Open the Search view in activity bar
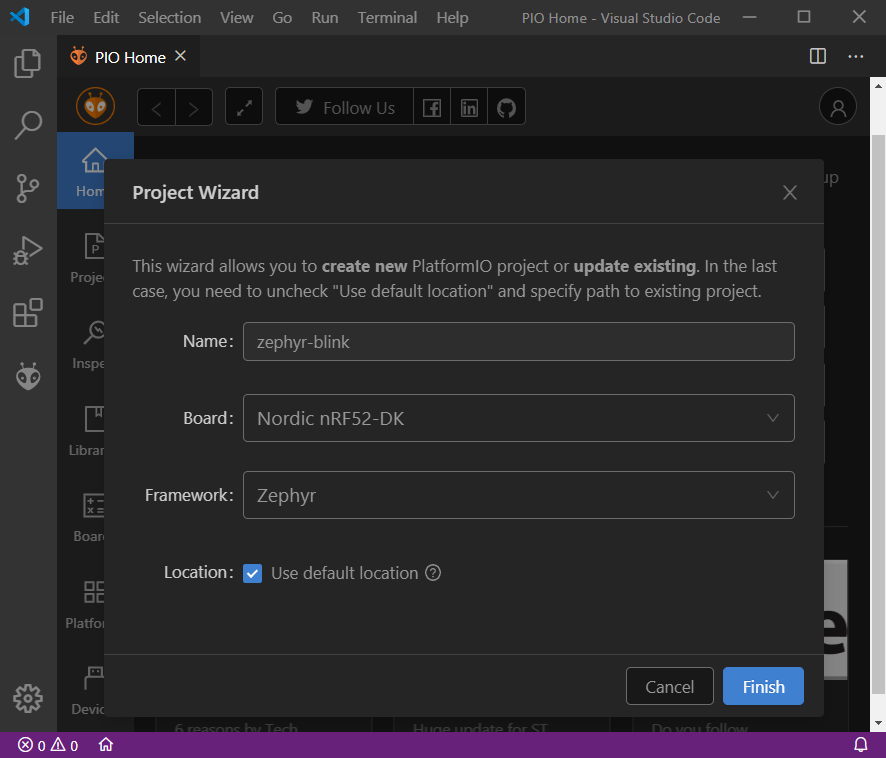886x758 pixels. coord(28,125)
